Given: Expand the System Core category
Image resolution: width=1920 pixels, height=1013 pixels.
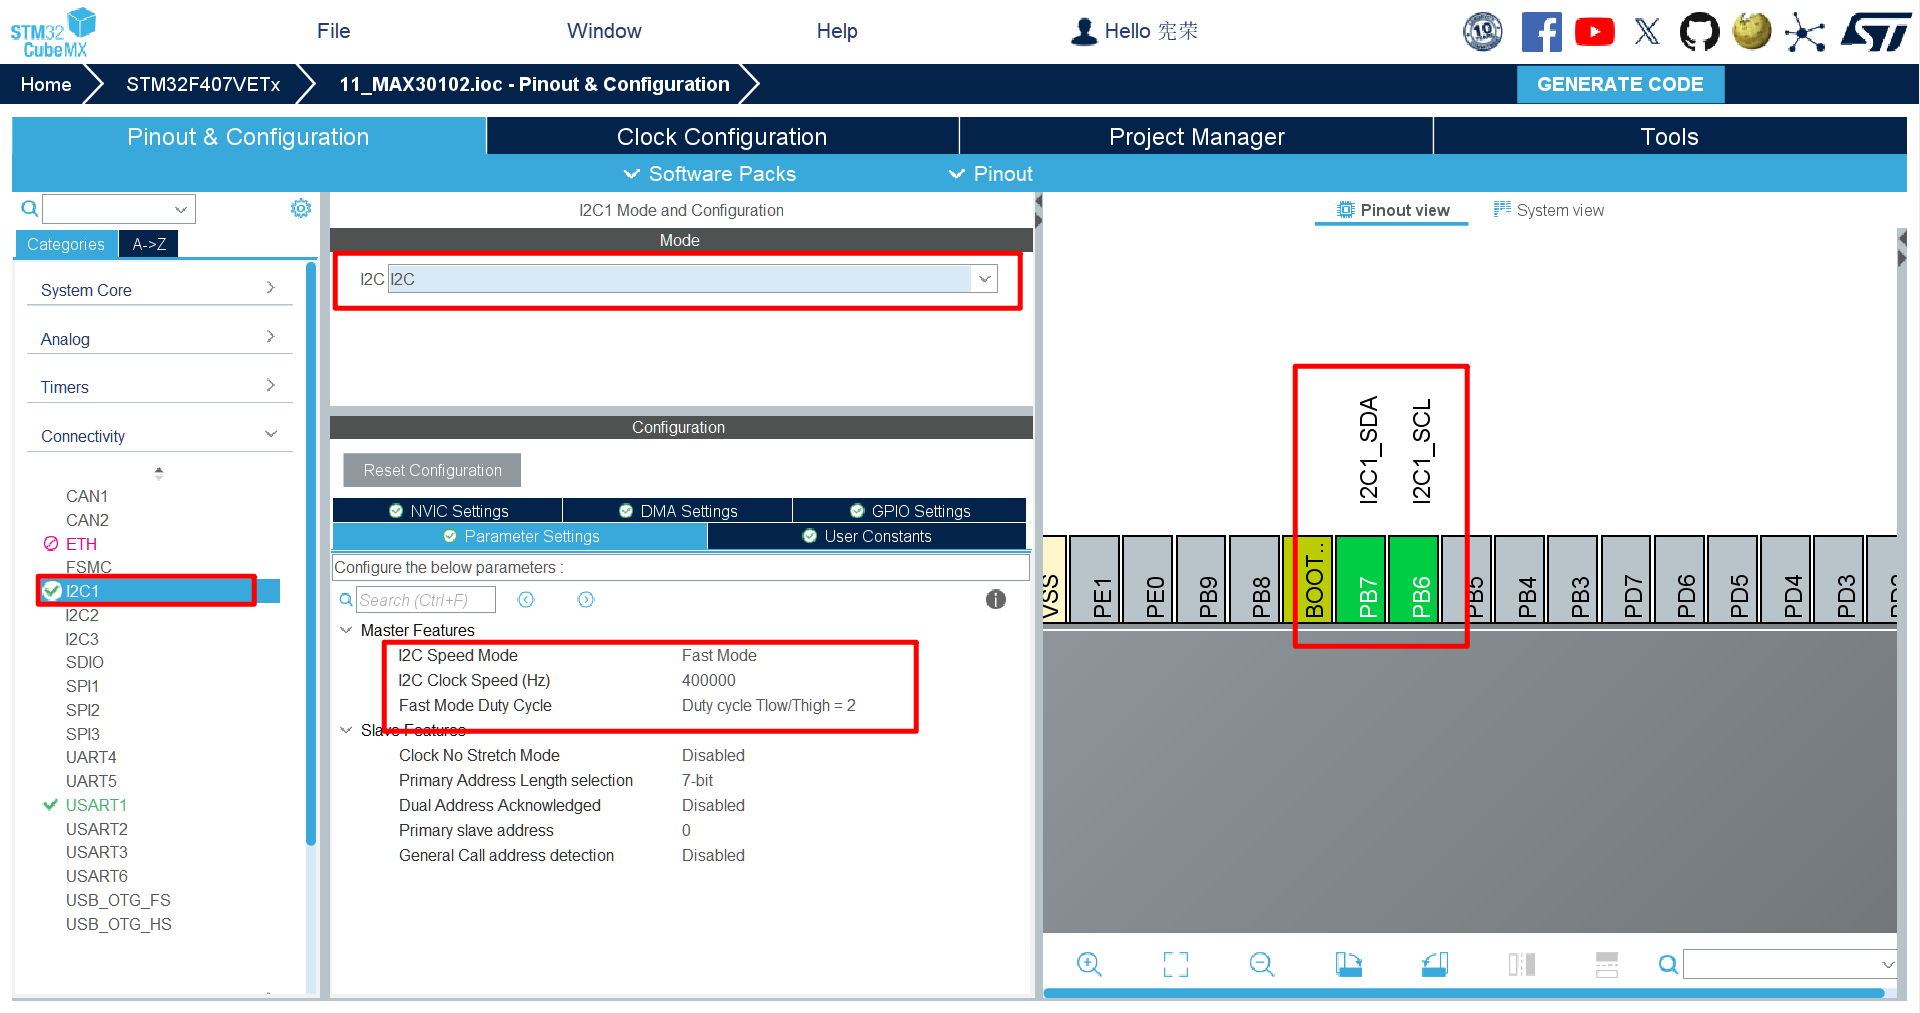Looking at the screenshot, I should [159, 289].
